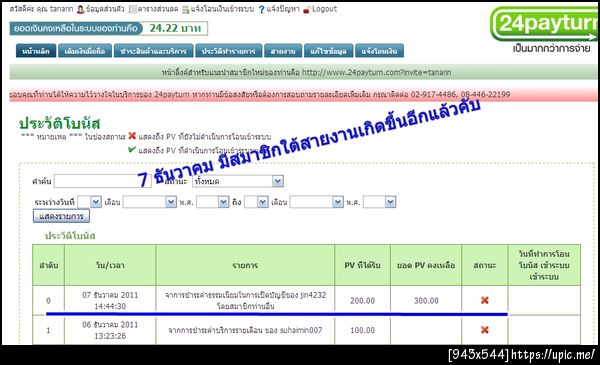The height and width of the screenshot is (365, 600).
Task: Click the large green ประวัติโบนัส page heading
Action: pos(60,123)
